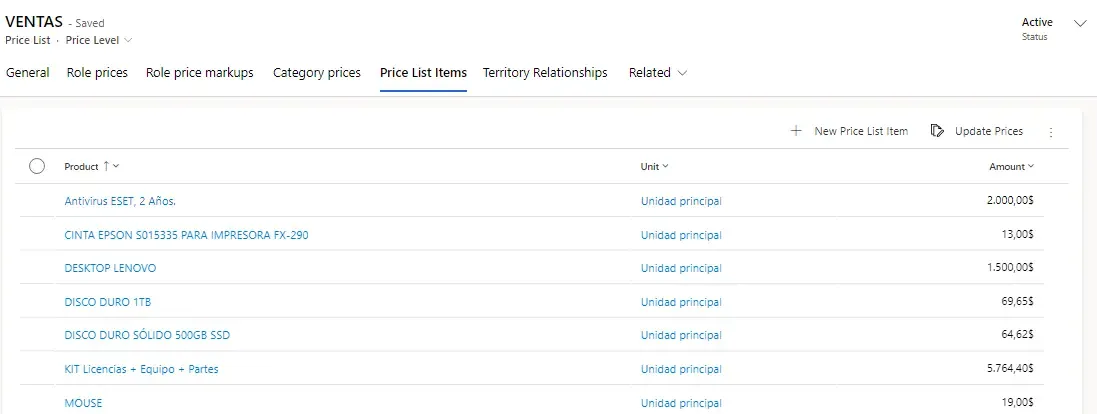1097x414 pixels.
Task: Switch to the General tab
Action: (28, 73)
